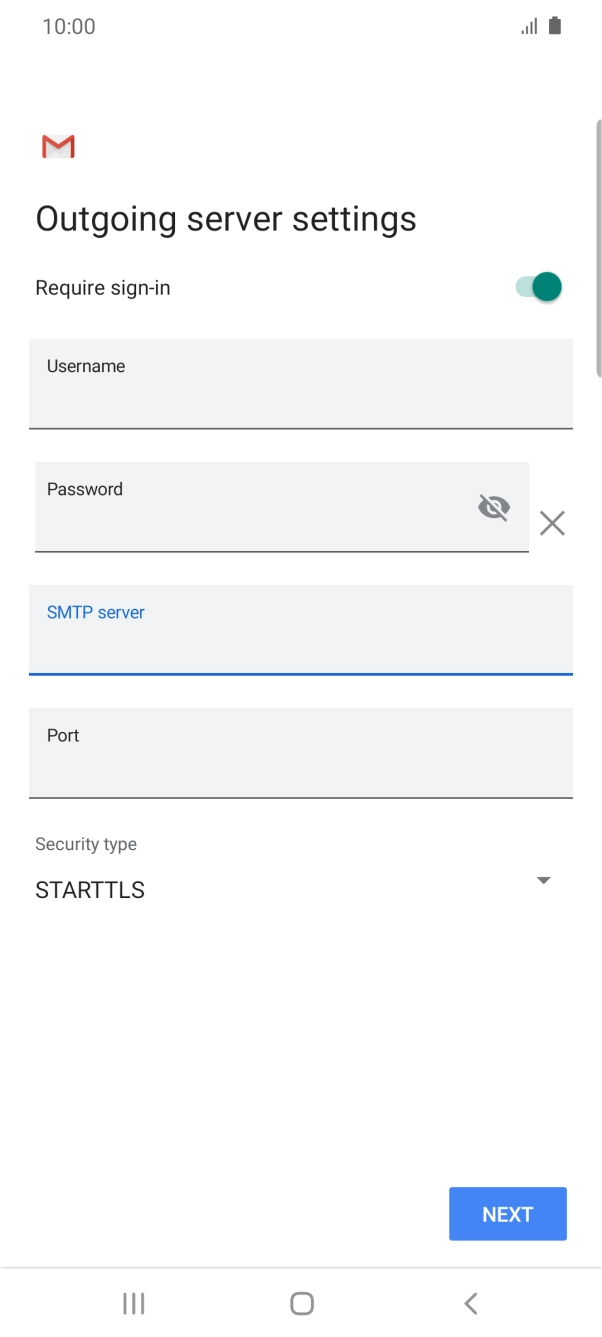Select the Outgoing server settings heading
The width and height of the screenshot is (602, 1337).
tap(226, 217)
